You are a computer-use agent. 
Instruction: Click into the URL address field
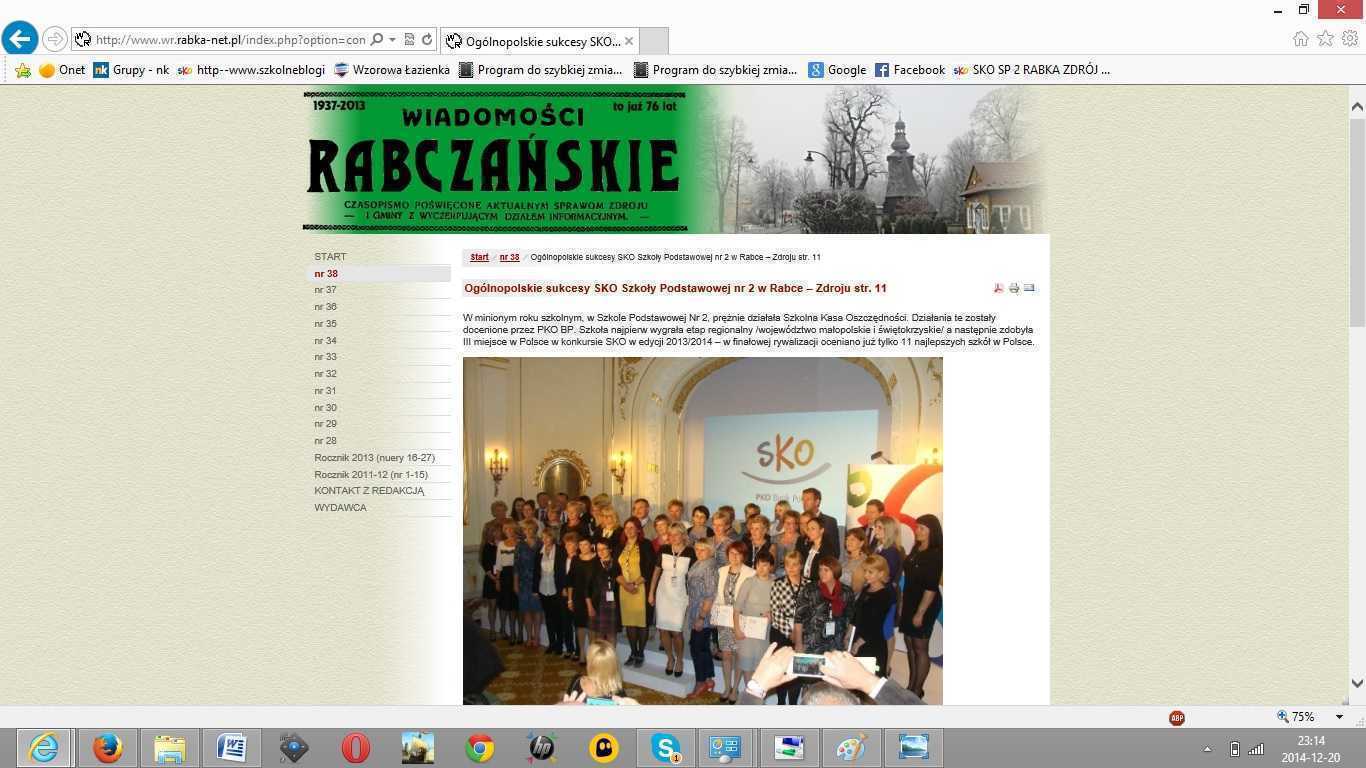230,40
